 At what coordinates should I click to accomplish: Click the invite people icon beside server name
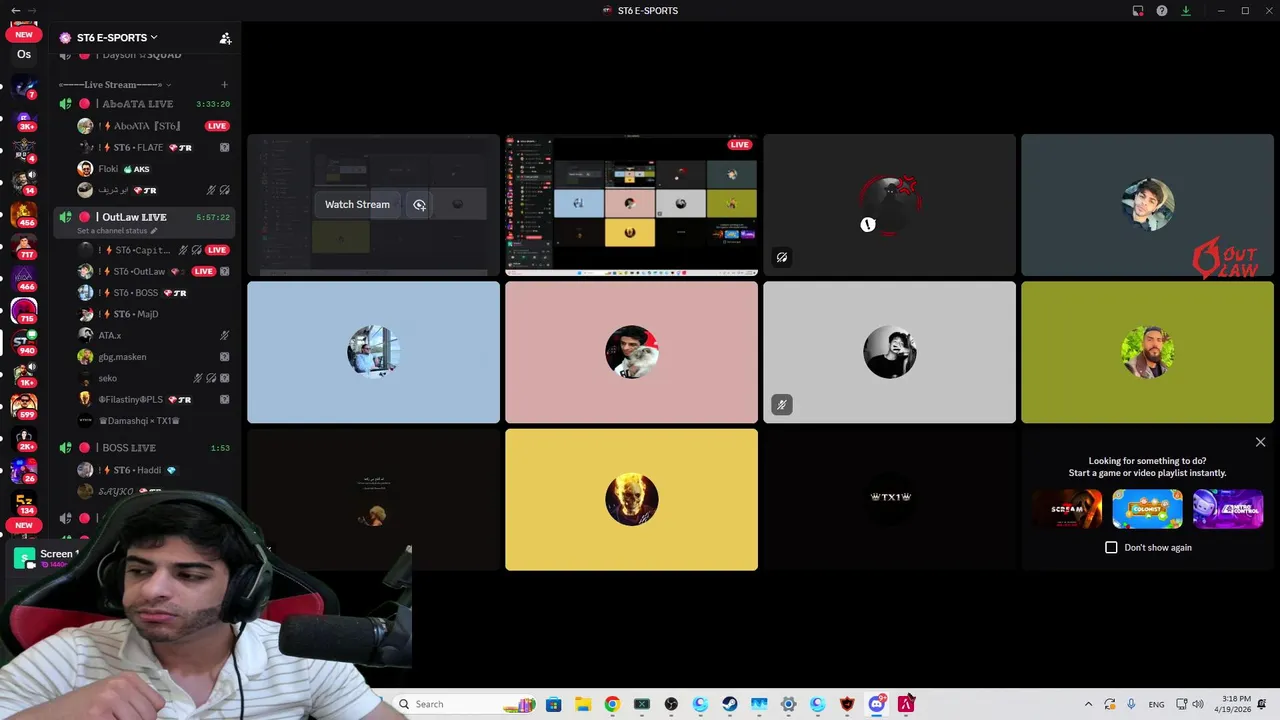tap(225, 38)
